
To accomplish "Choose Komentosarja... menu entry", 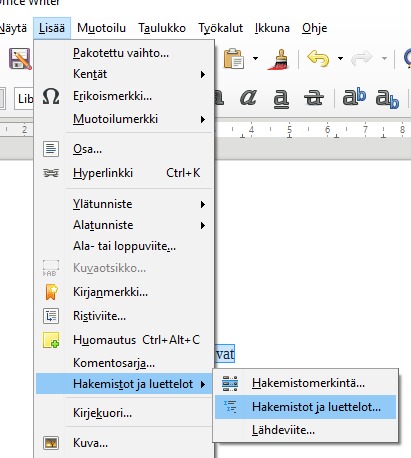I will pyautogui.click(x=124, y=363).
